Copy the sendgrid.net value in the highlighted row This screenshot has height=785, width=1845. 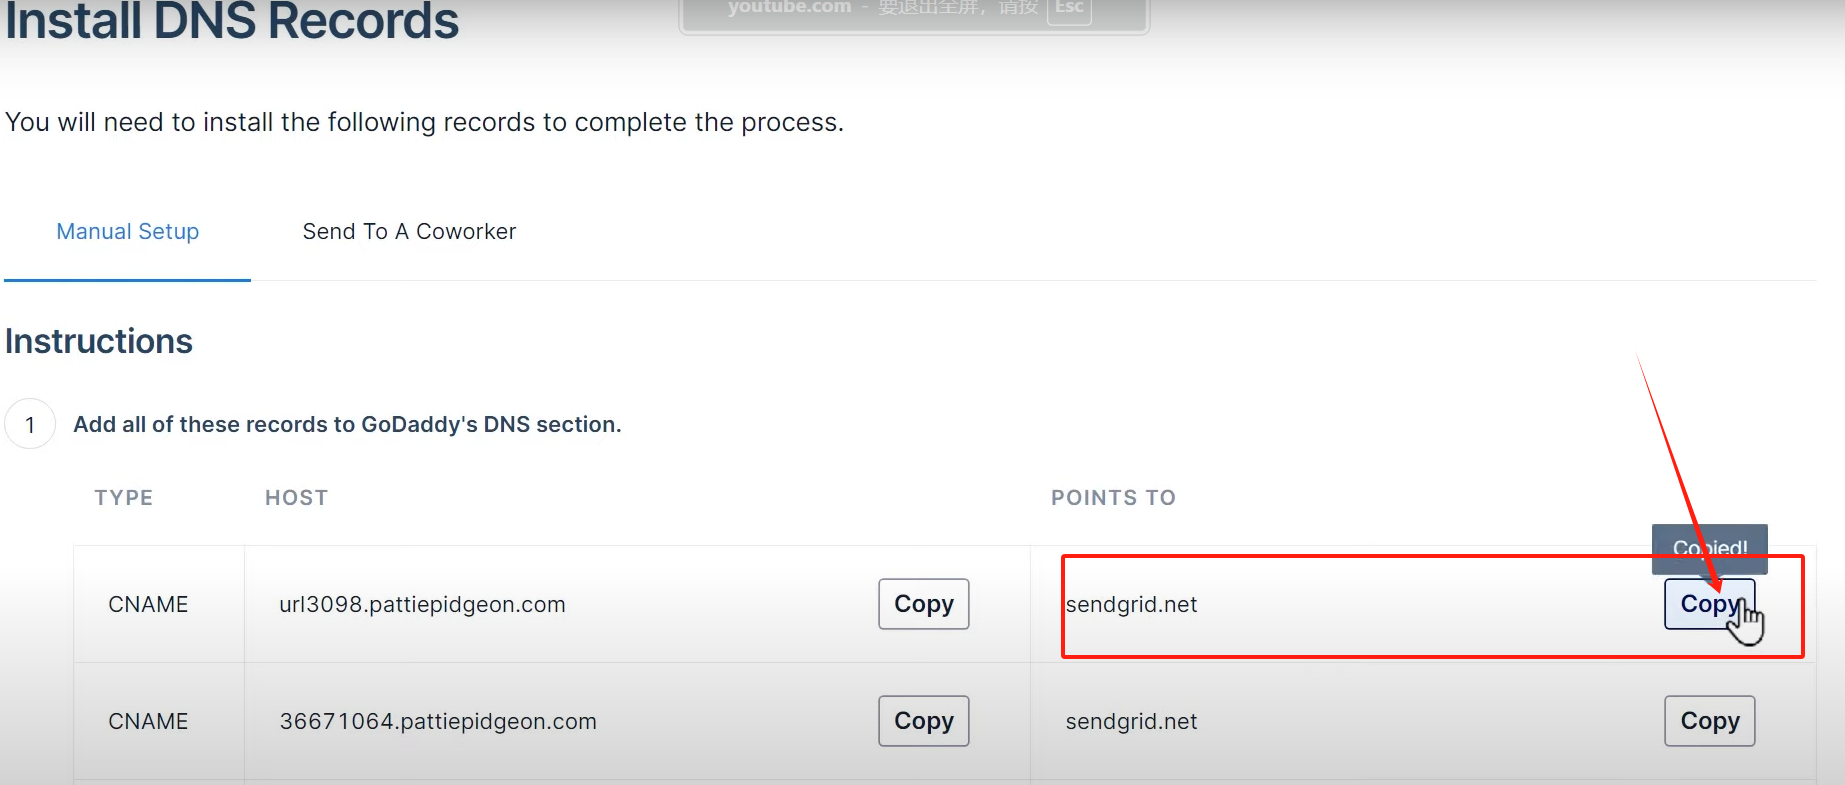point(1709,604)
